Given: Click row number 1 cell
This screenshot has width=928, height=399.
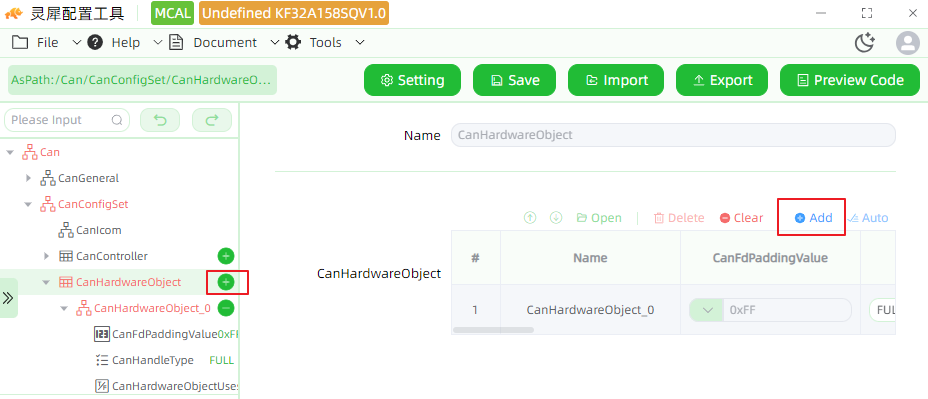Looking at the screenshot, I should [475, 310].
